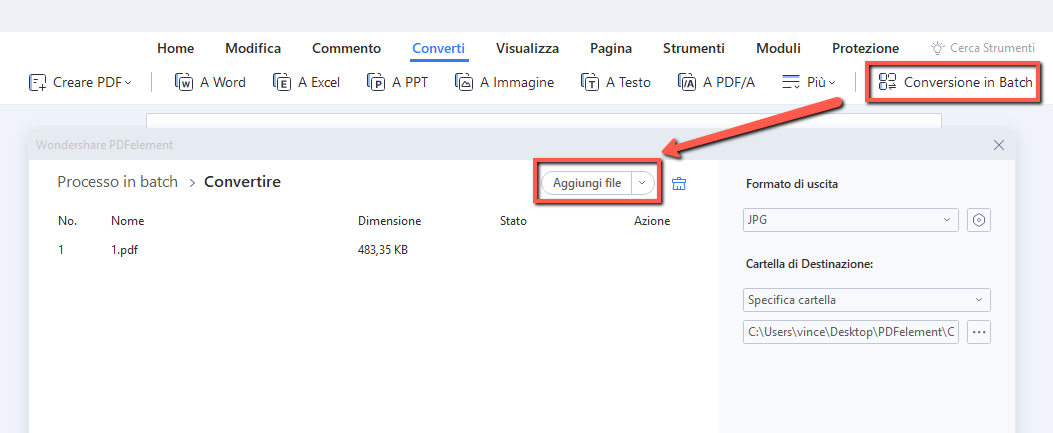Convert to Word with A Word
Screen dimensions: 1053x433
point(210,83)
